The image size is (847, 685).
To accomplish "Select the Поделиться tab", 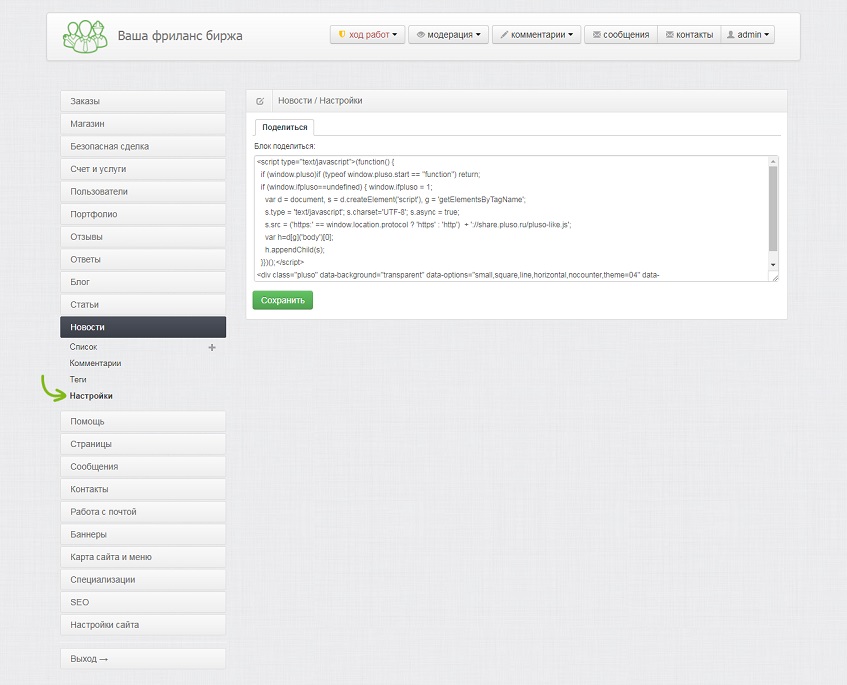I will pyautogui.click(x=285, y=127).
